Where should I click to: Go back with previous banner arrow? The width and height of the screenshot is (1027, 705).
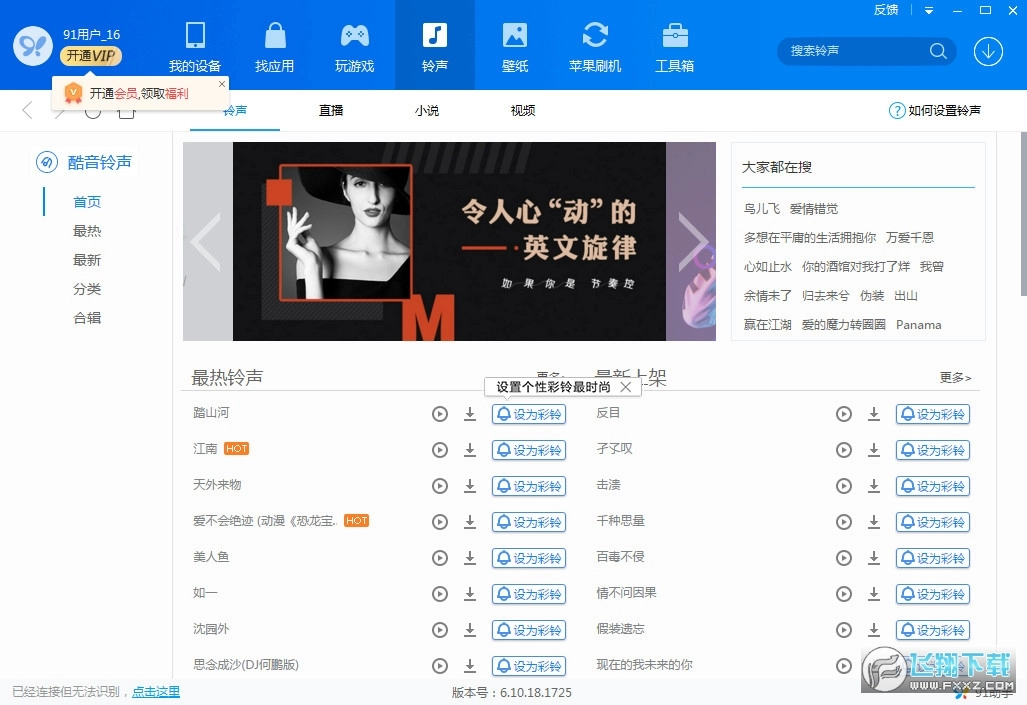coord(207,241)
